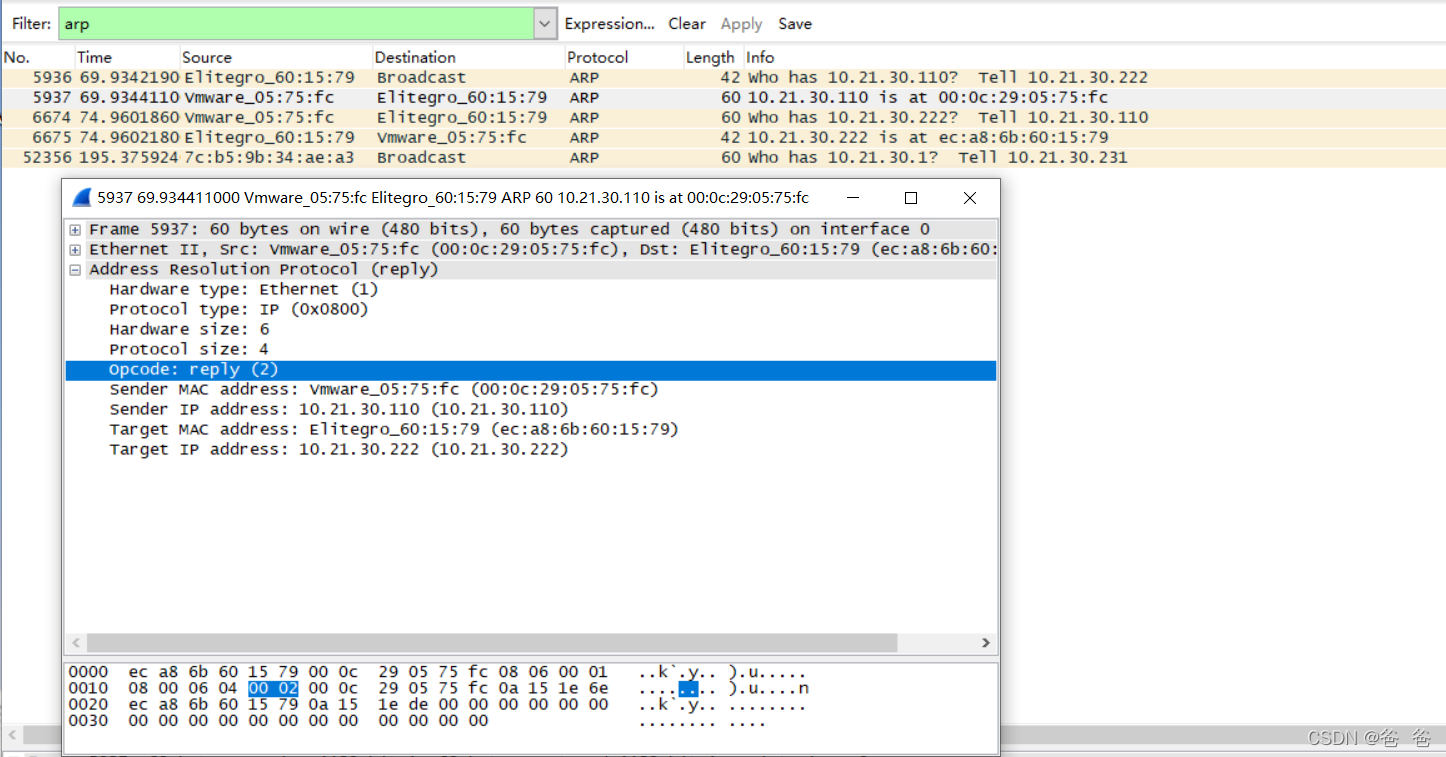Select Opcode: reply (2) field
This screenshot has width=1446, height=757.
click(x=531, y=370)
